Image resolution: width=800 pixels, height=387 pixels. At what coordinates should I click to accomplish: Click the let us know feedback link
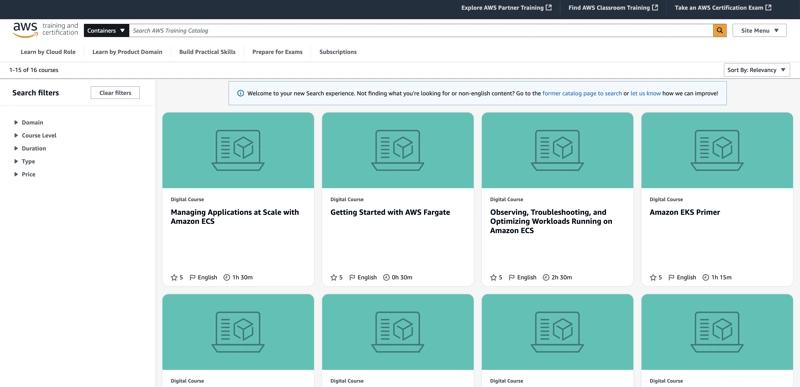tap(645, 94)
